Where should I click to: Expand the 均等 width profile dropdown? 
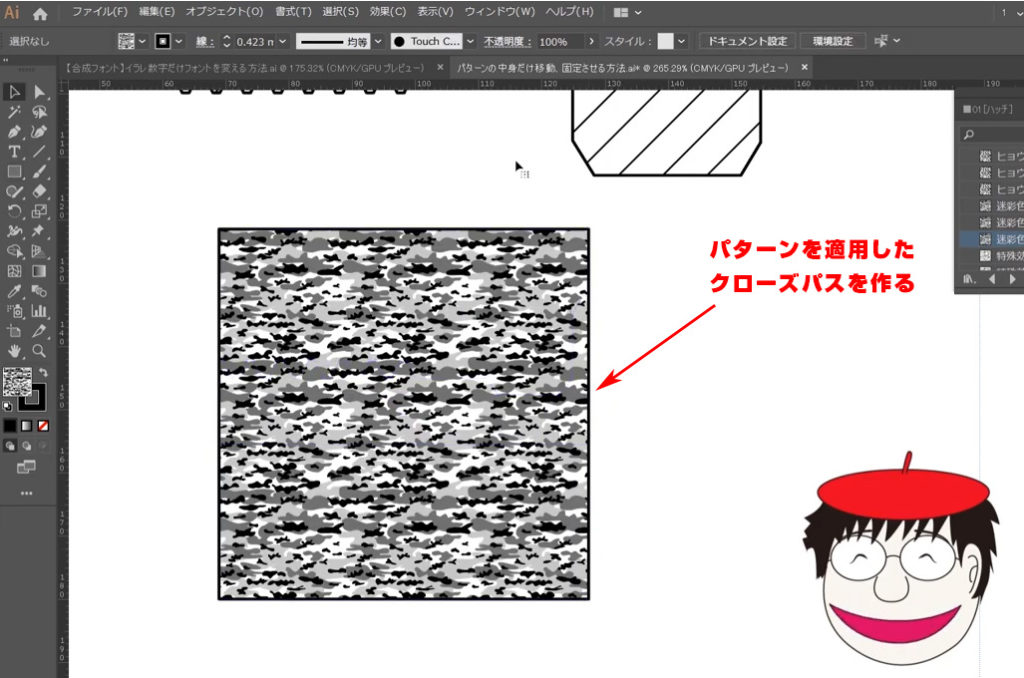pos(378,41)
